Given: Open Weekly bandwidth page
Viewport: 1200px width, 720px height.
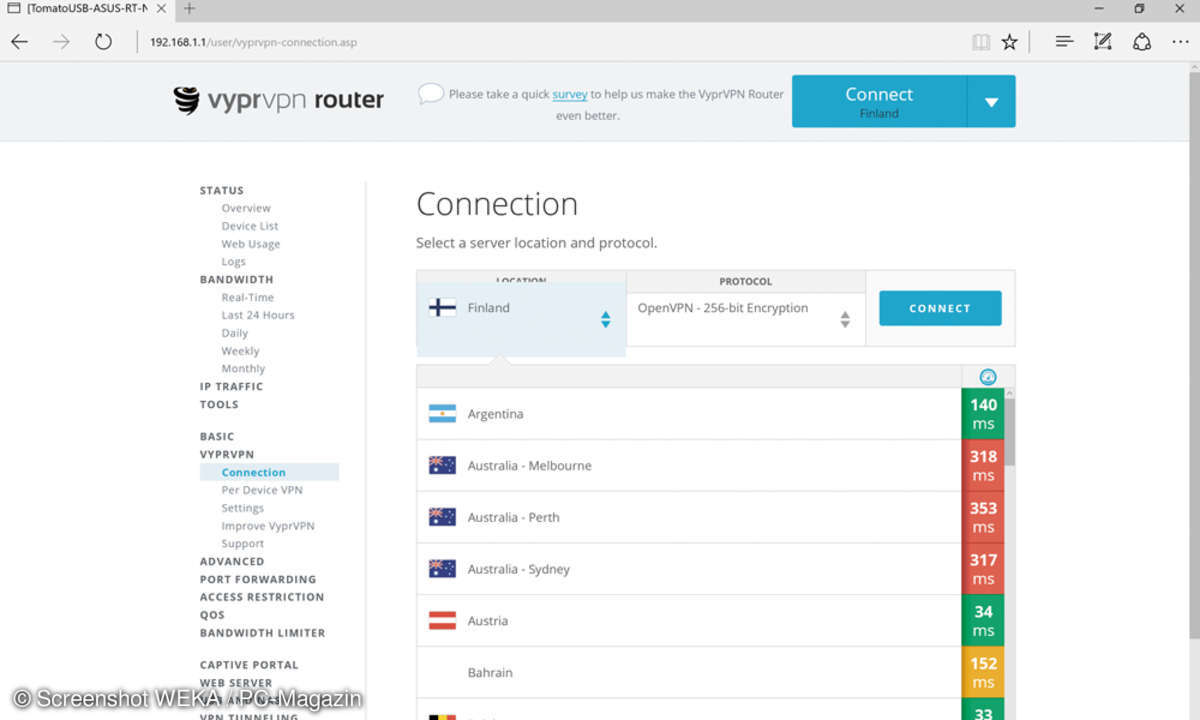Looking at the screenshot, I should [240, 351].
